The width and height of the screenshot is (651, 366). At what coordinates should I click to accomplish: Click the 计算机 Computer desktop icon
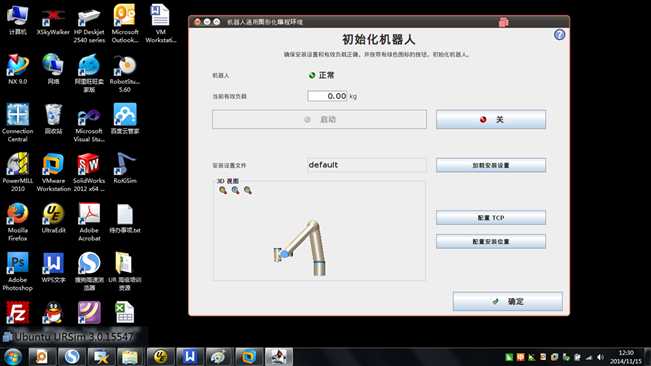[x=17, y=21]
